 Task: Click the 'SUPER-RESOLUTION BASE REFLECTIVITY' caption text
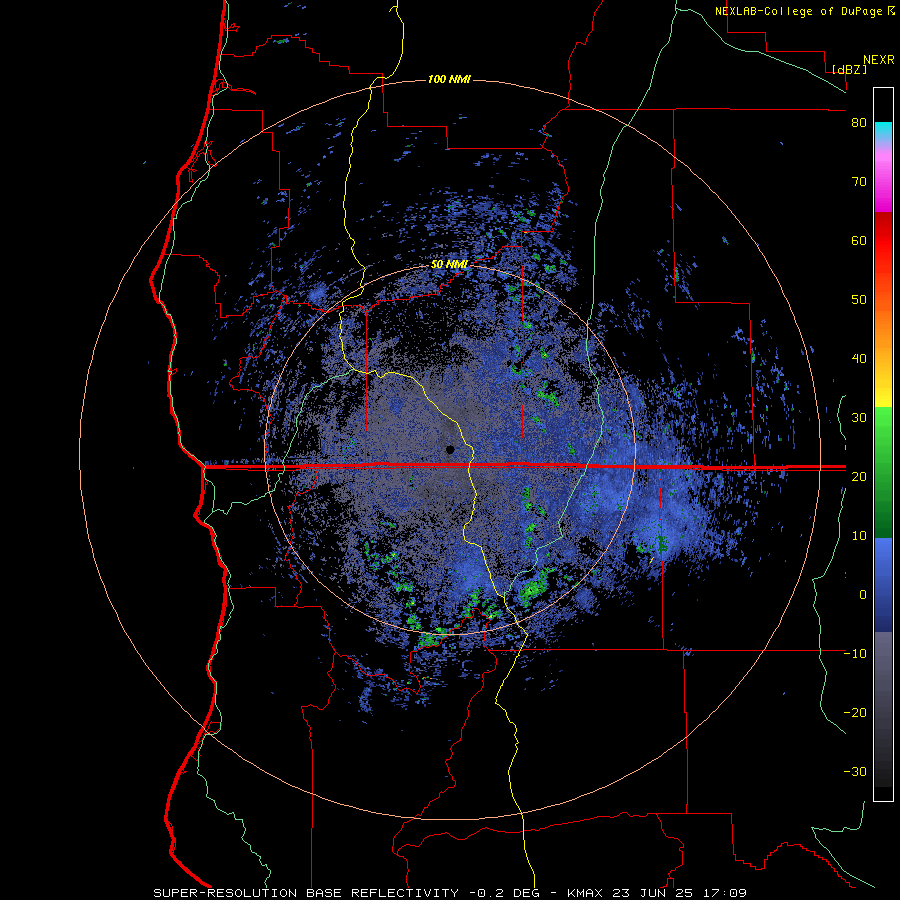point(306,893)
